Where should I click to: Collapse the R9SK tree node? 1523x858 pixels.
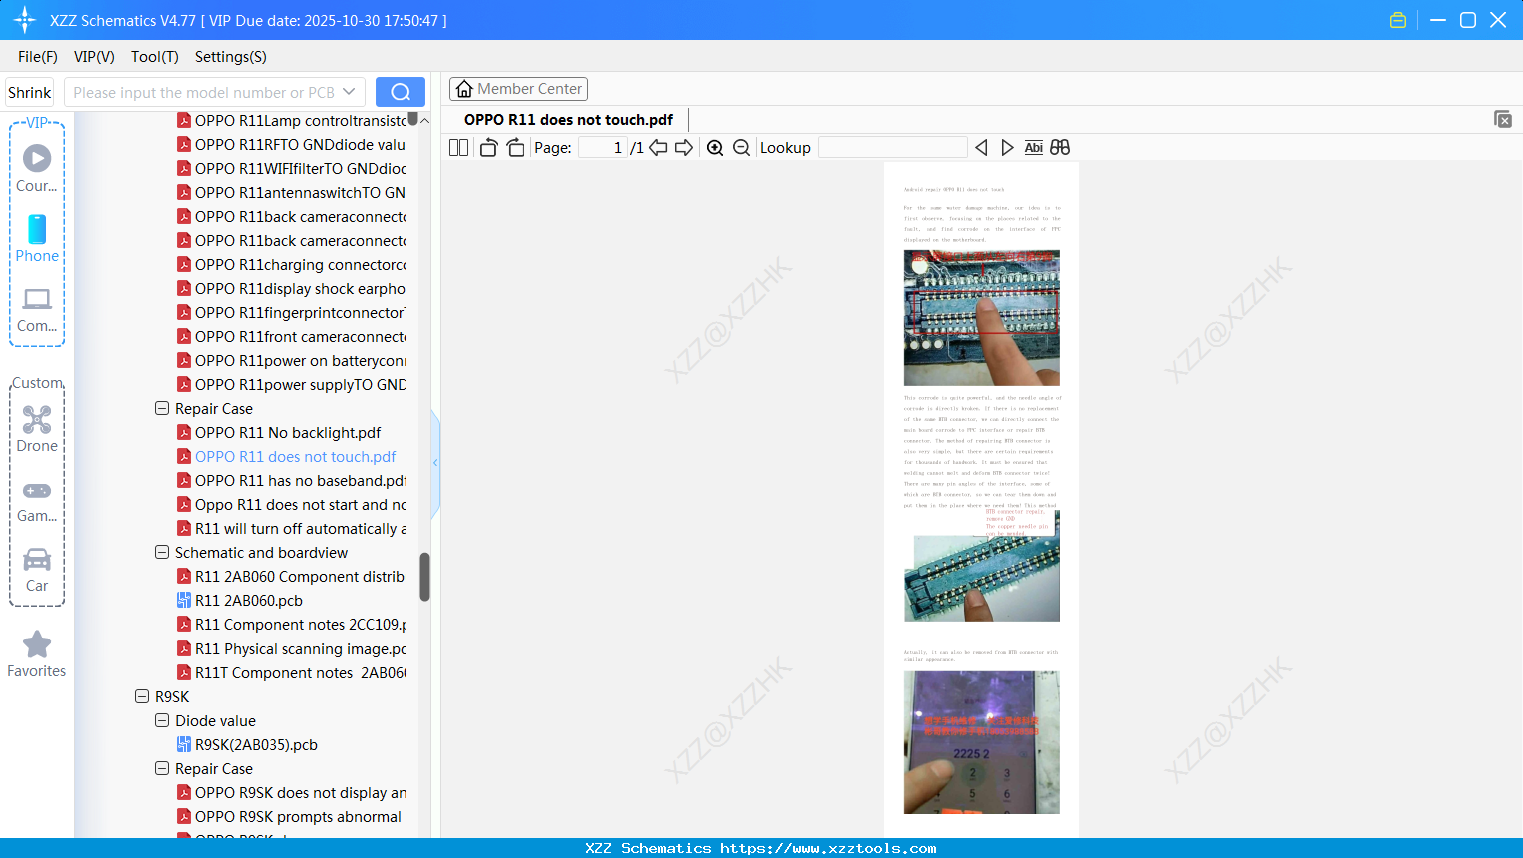(142, 697)
